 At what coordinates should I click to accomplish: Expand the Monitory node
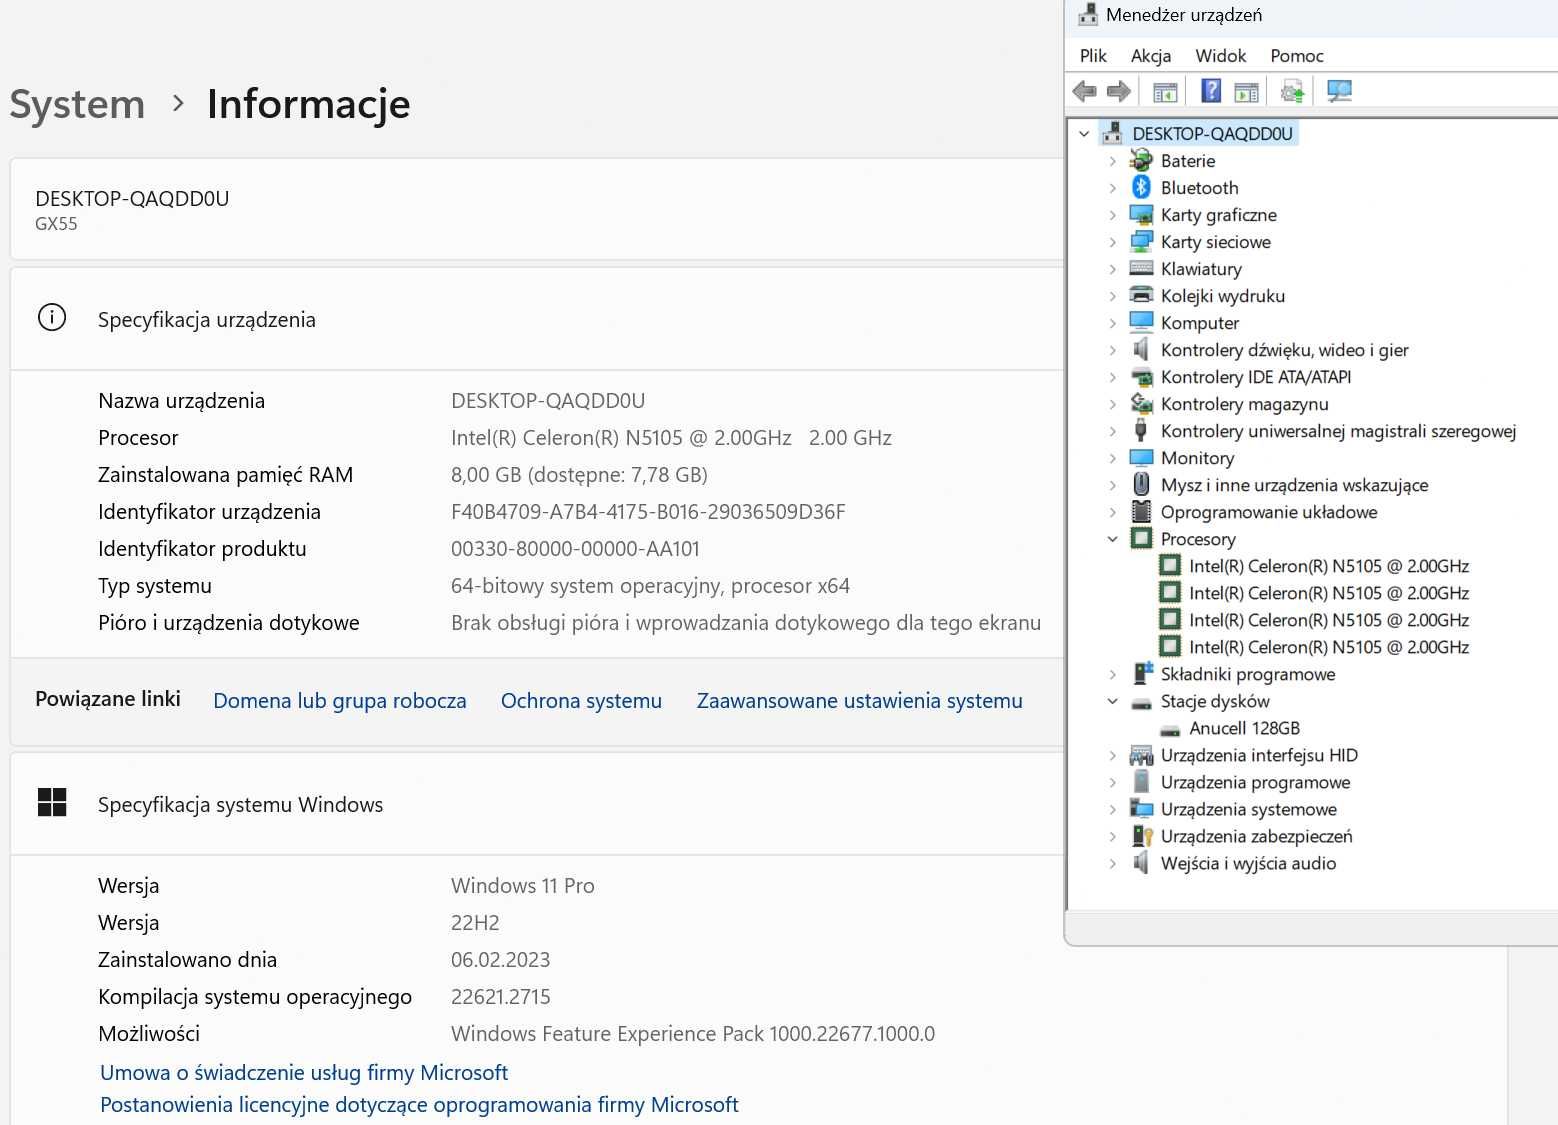[1112, 457]
